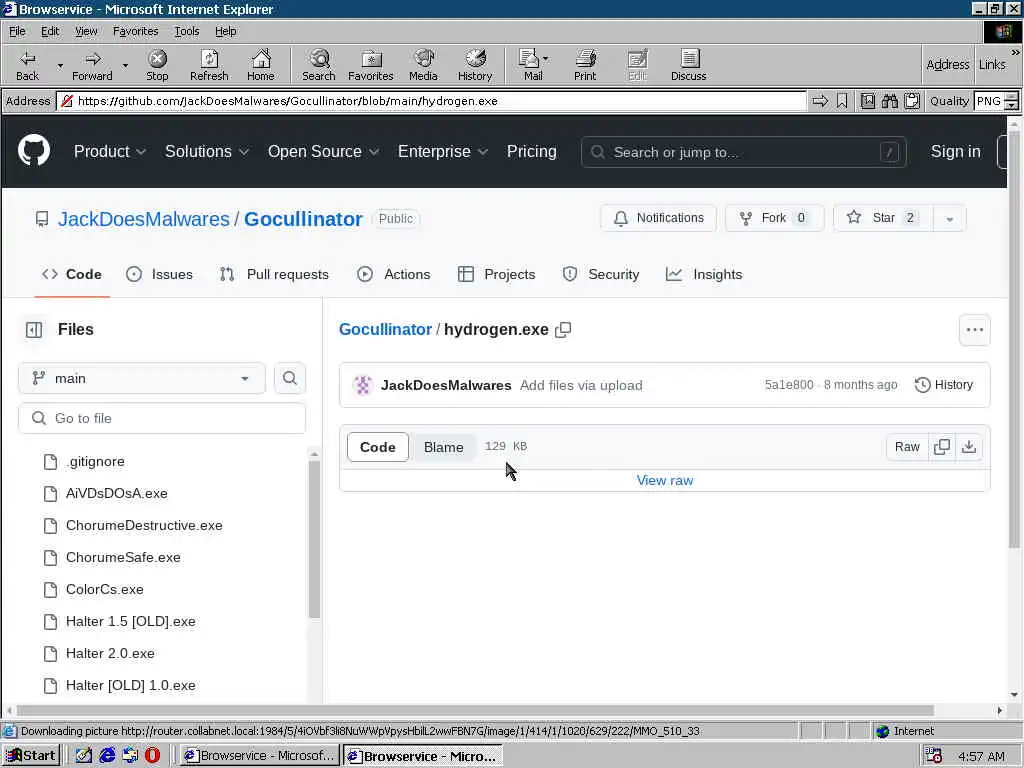
Task: Open the View menu
Action: [x=86, y=31]
